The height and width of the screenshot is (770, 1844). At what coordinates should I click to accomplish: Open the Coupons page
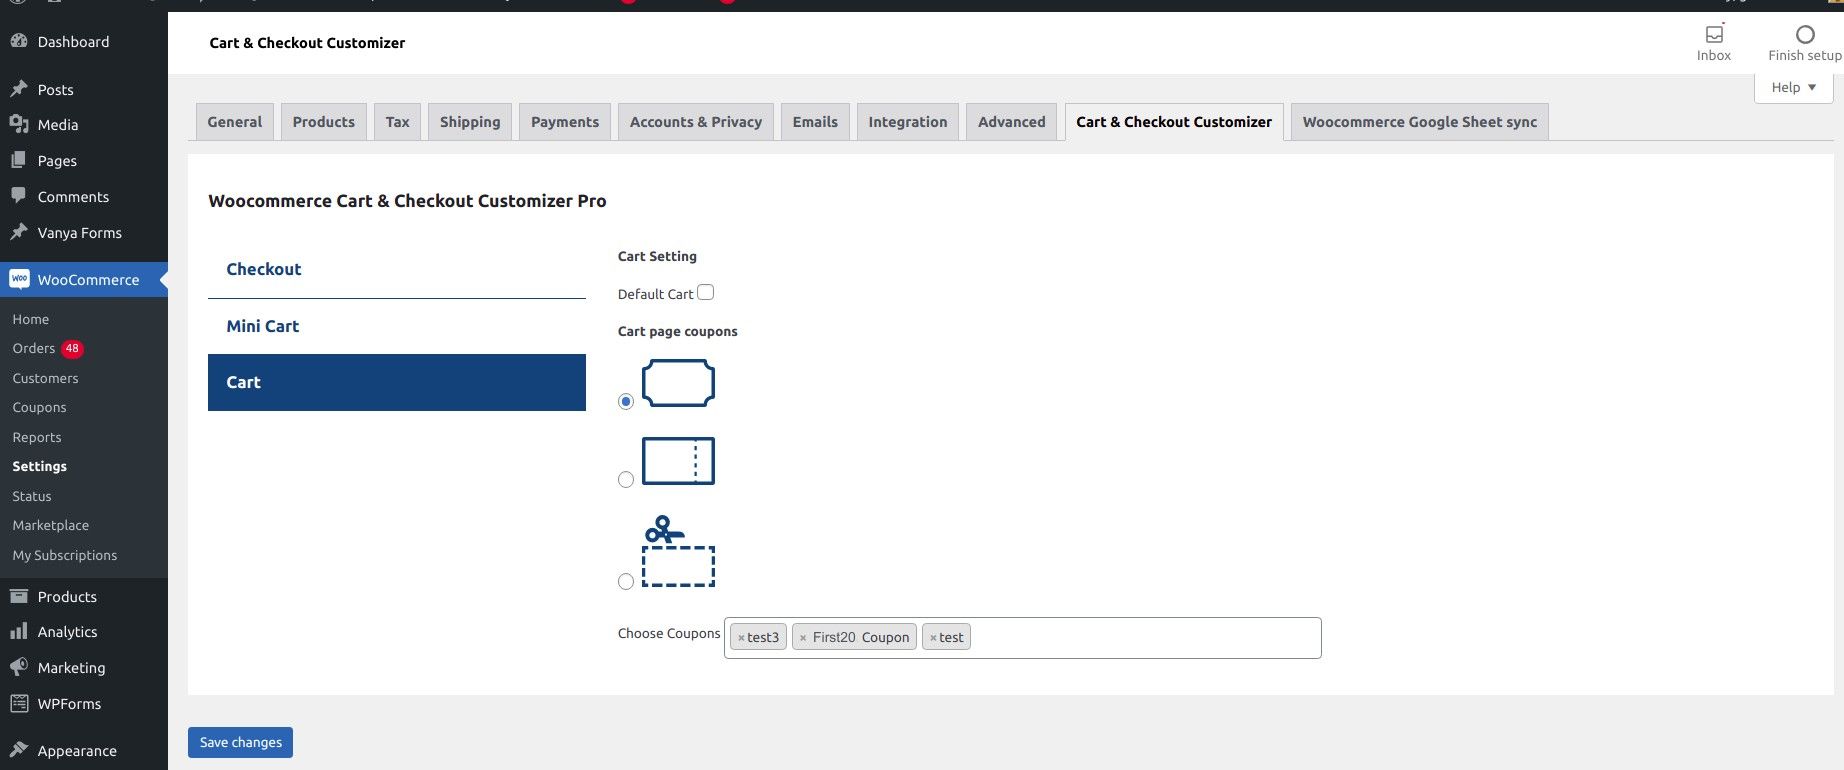[39, 407]
